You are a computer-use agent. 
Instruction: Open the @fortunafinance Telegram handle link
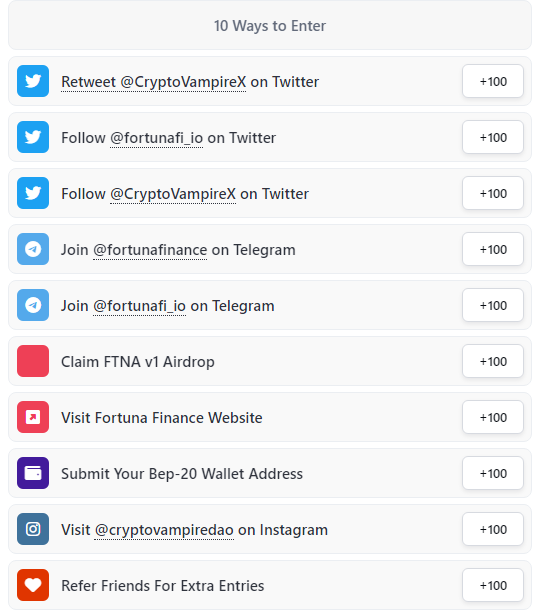(150, 250)
